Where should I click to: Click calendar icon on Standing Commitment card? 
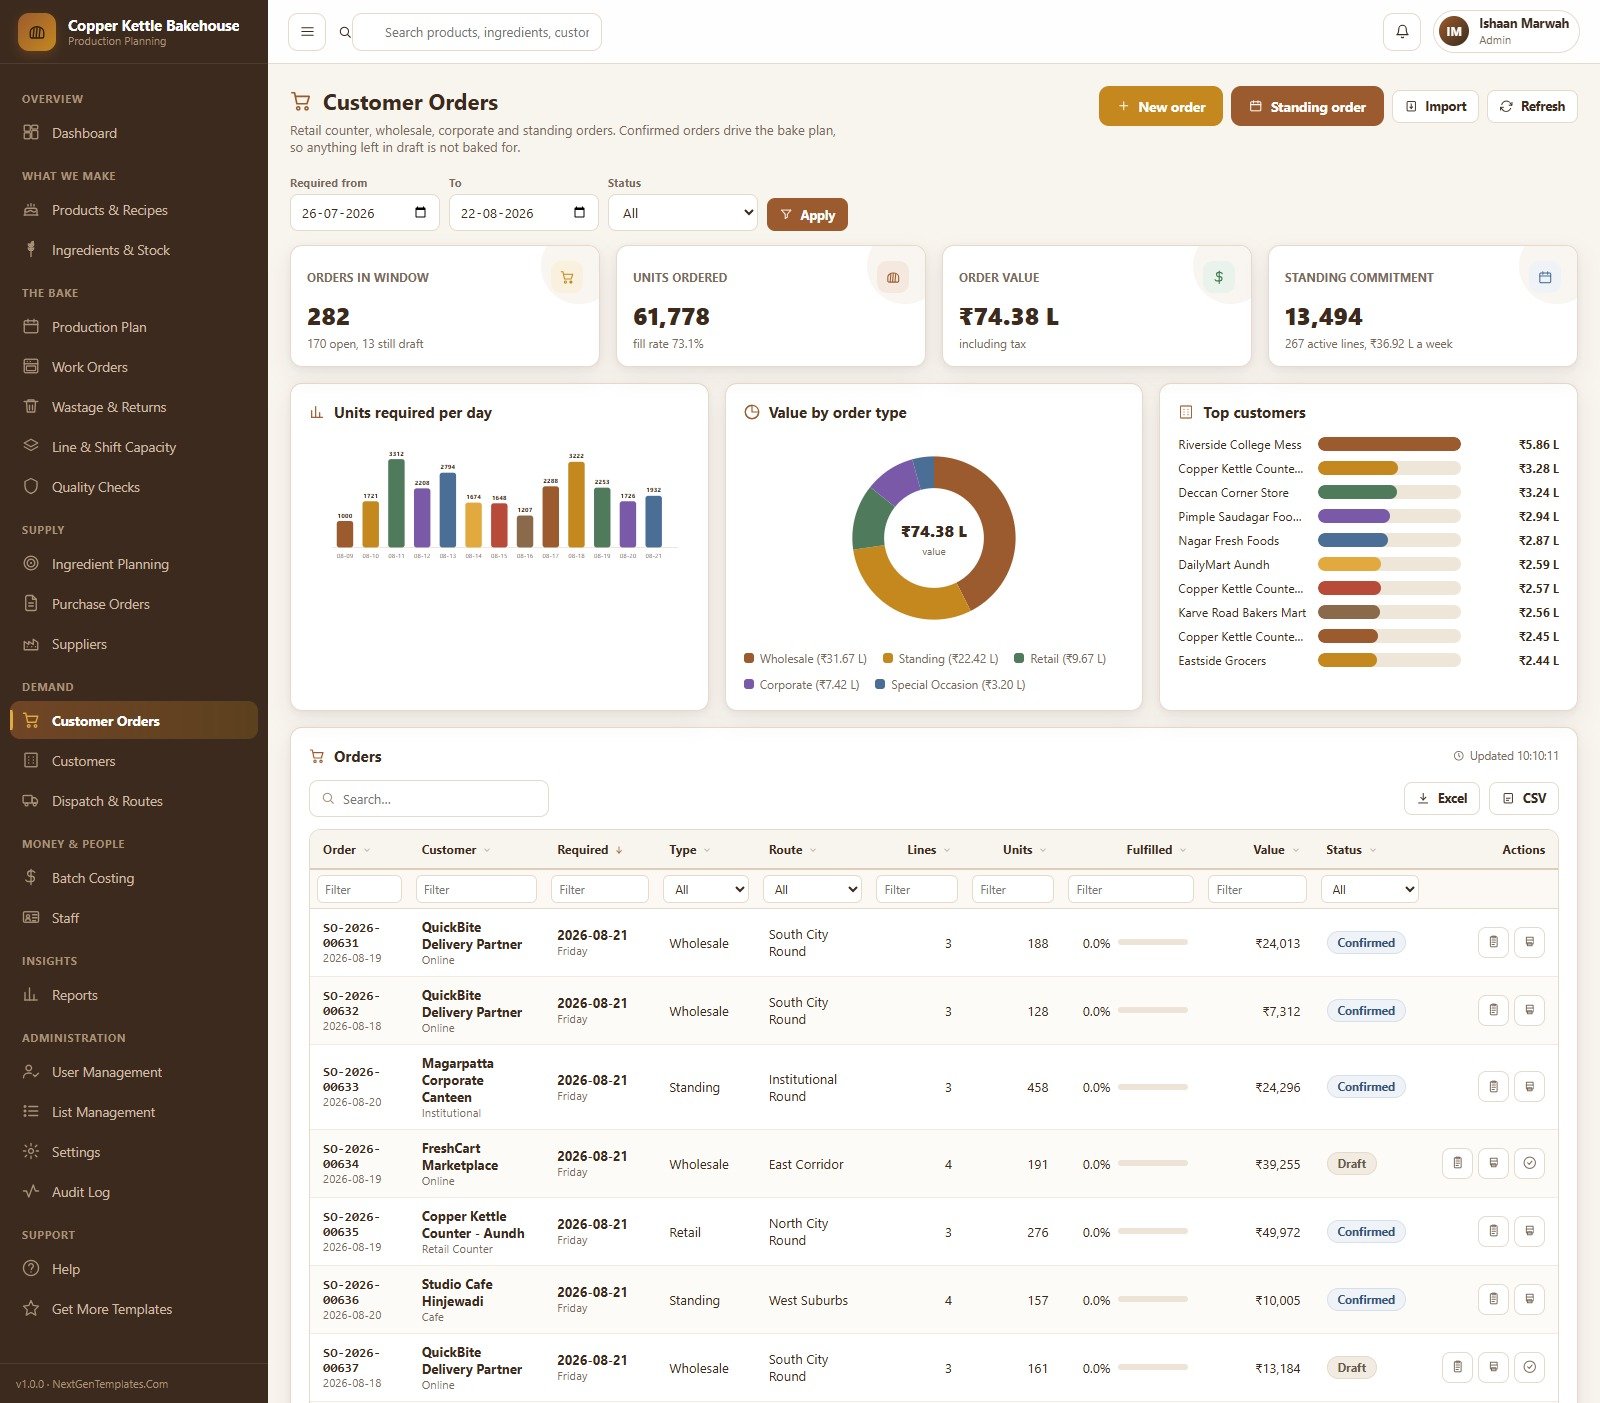[x=1545, y=277]
